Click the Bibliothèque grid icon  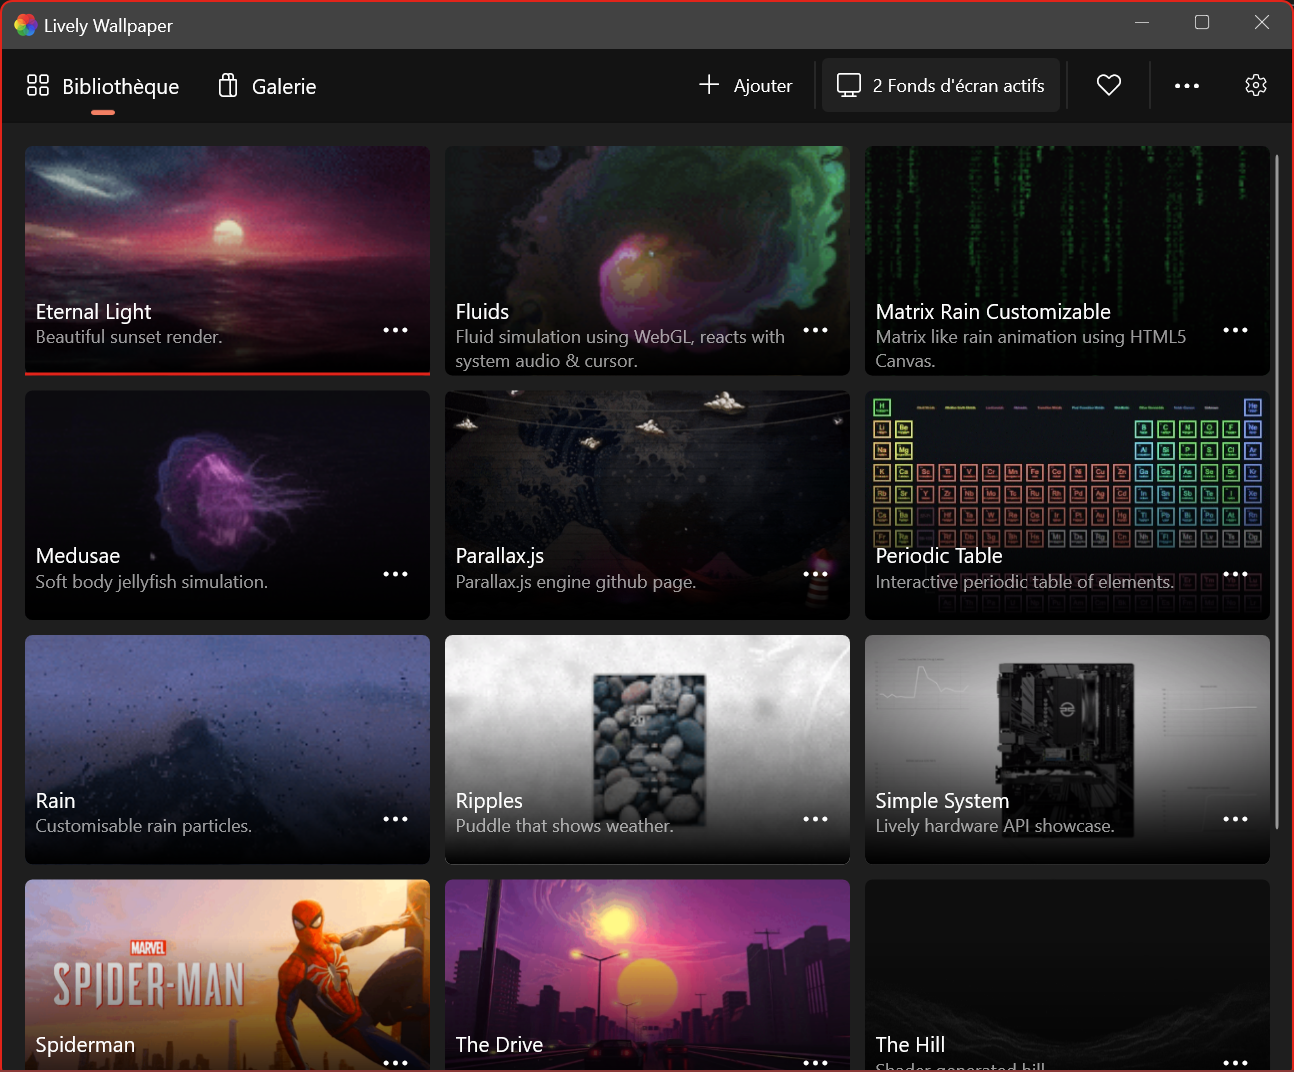coord(38,85)
